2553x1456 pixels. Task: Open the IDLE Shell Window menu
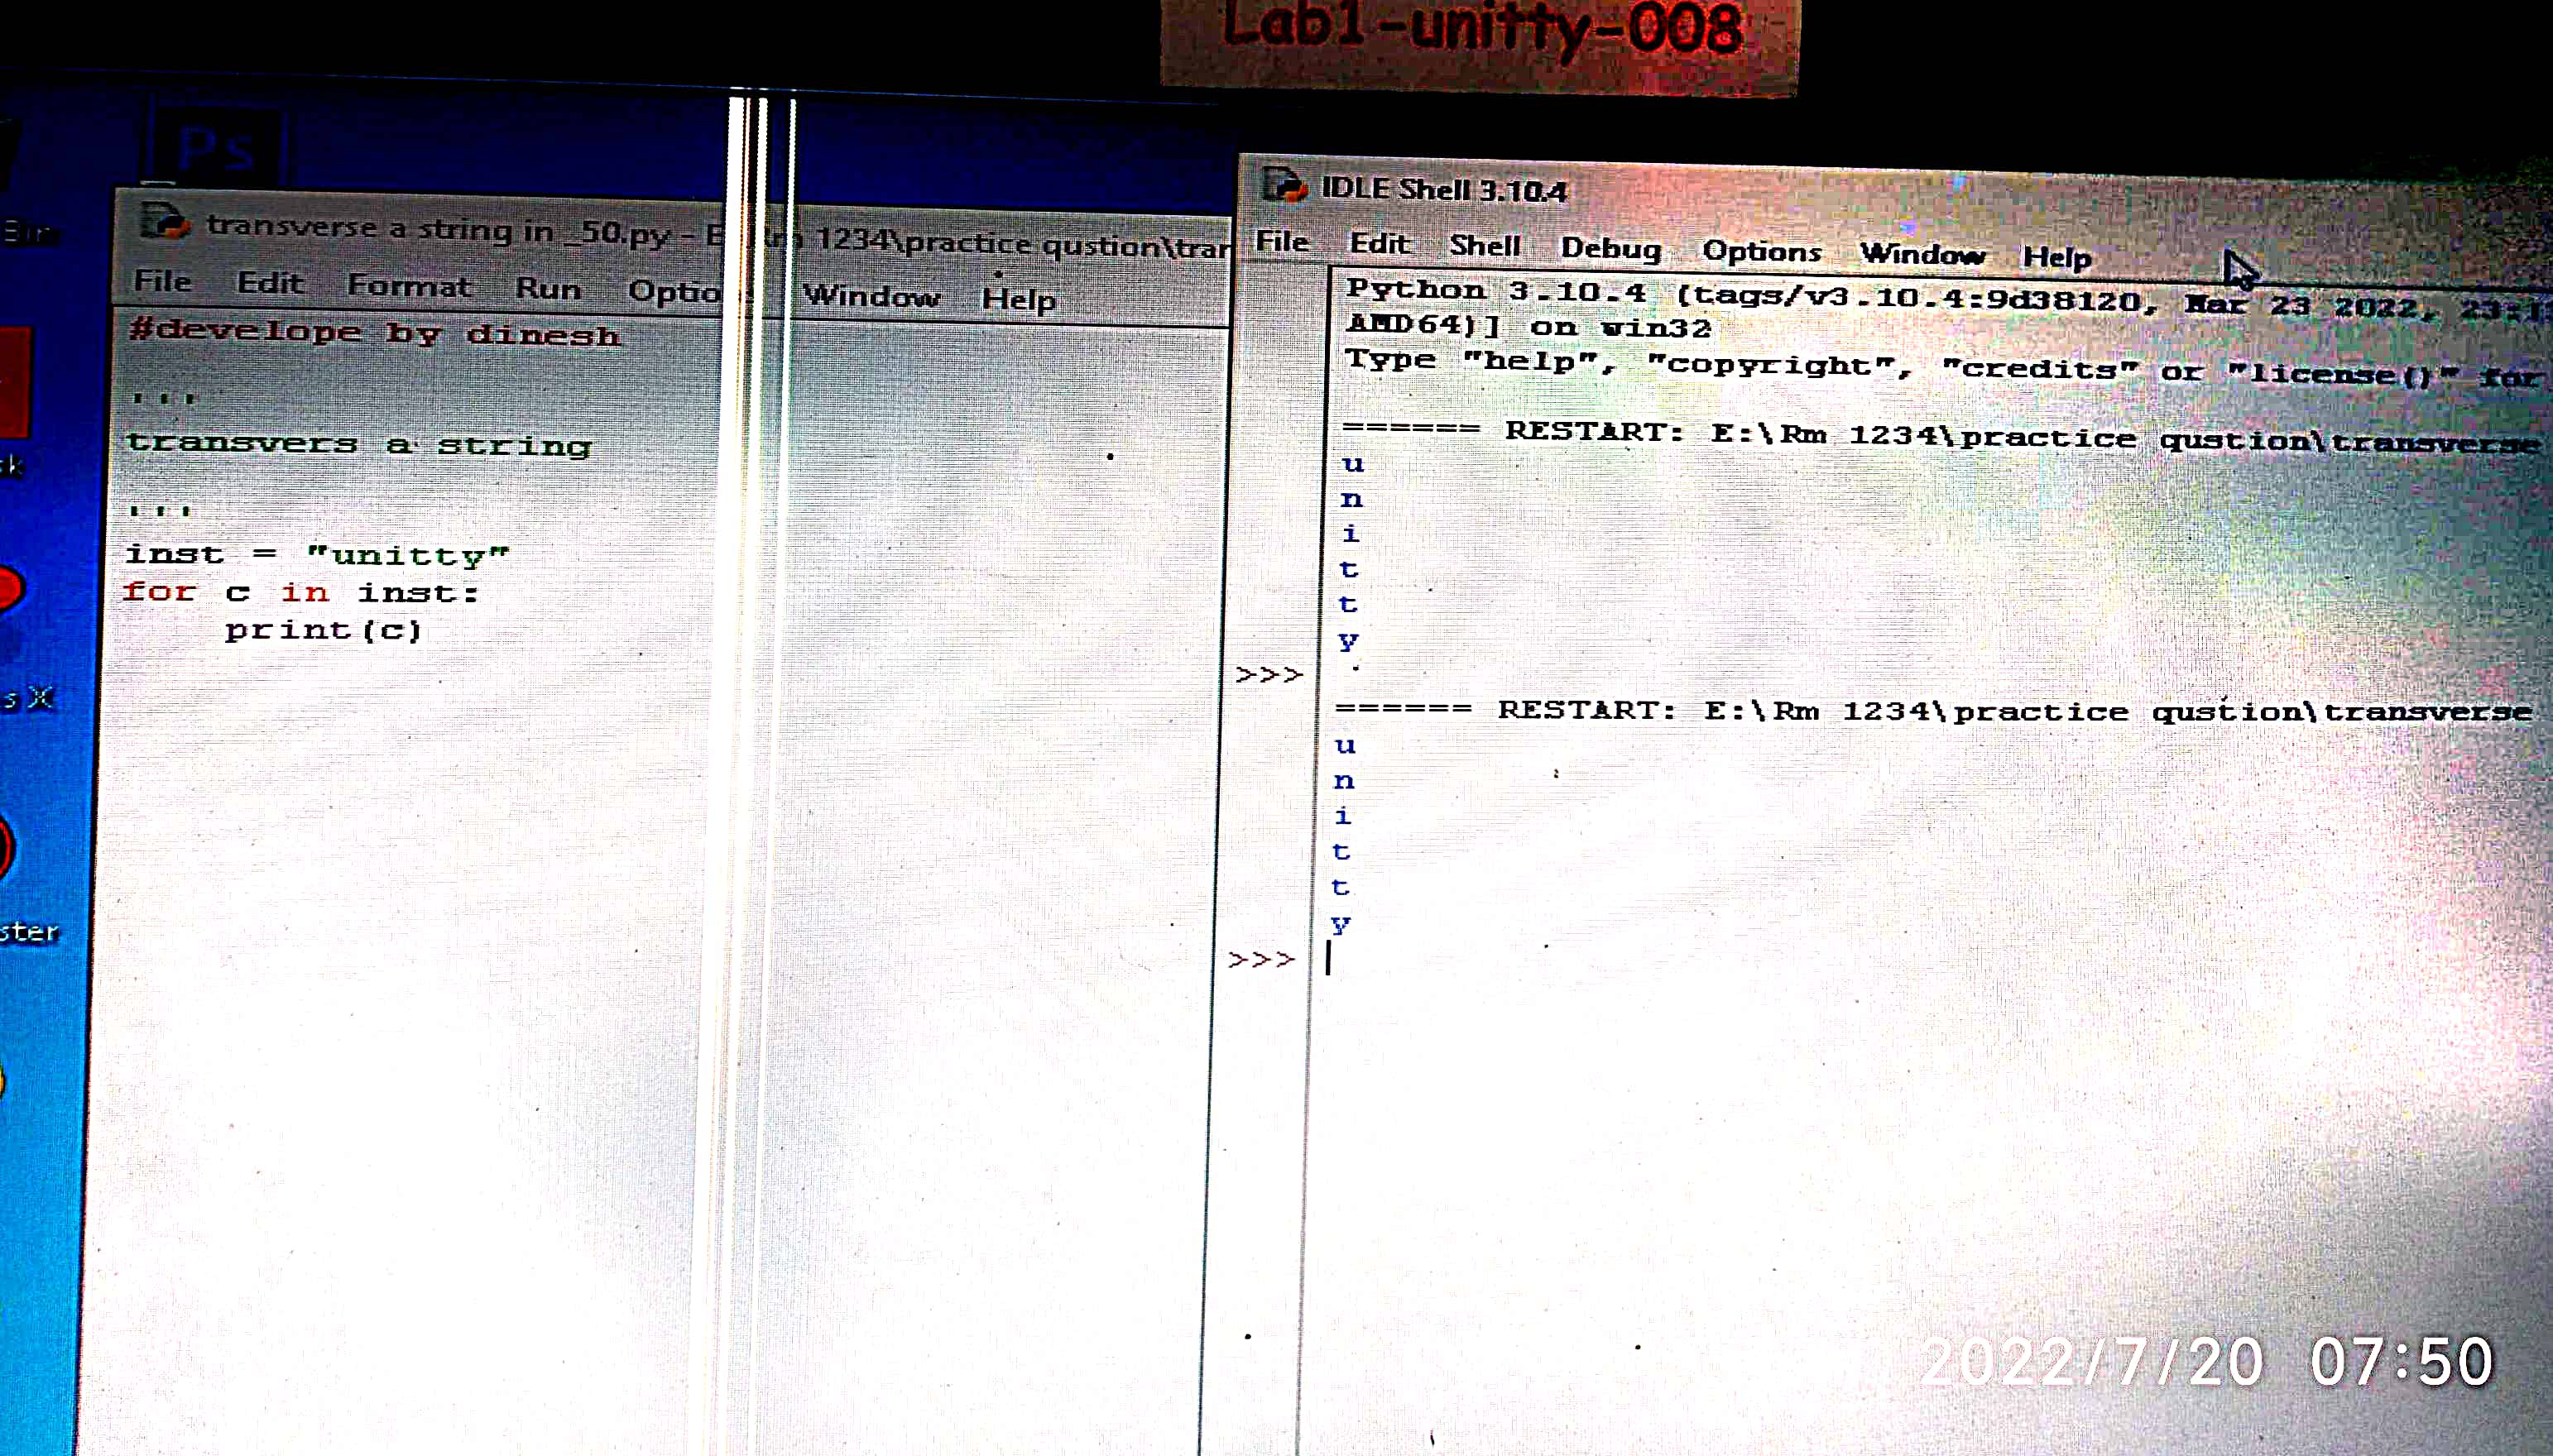(x=1922, y=255)
